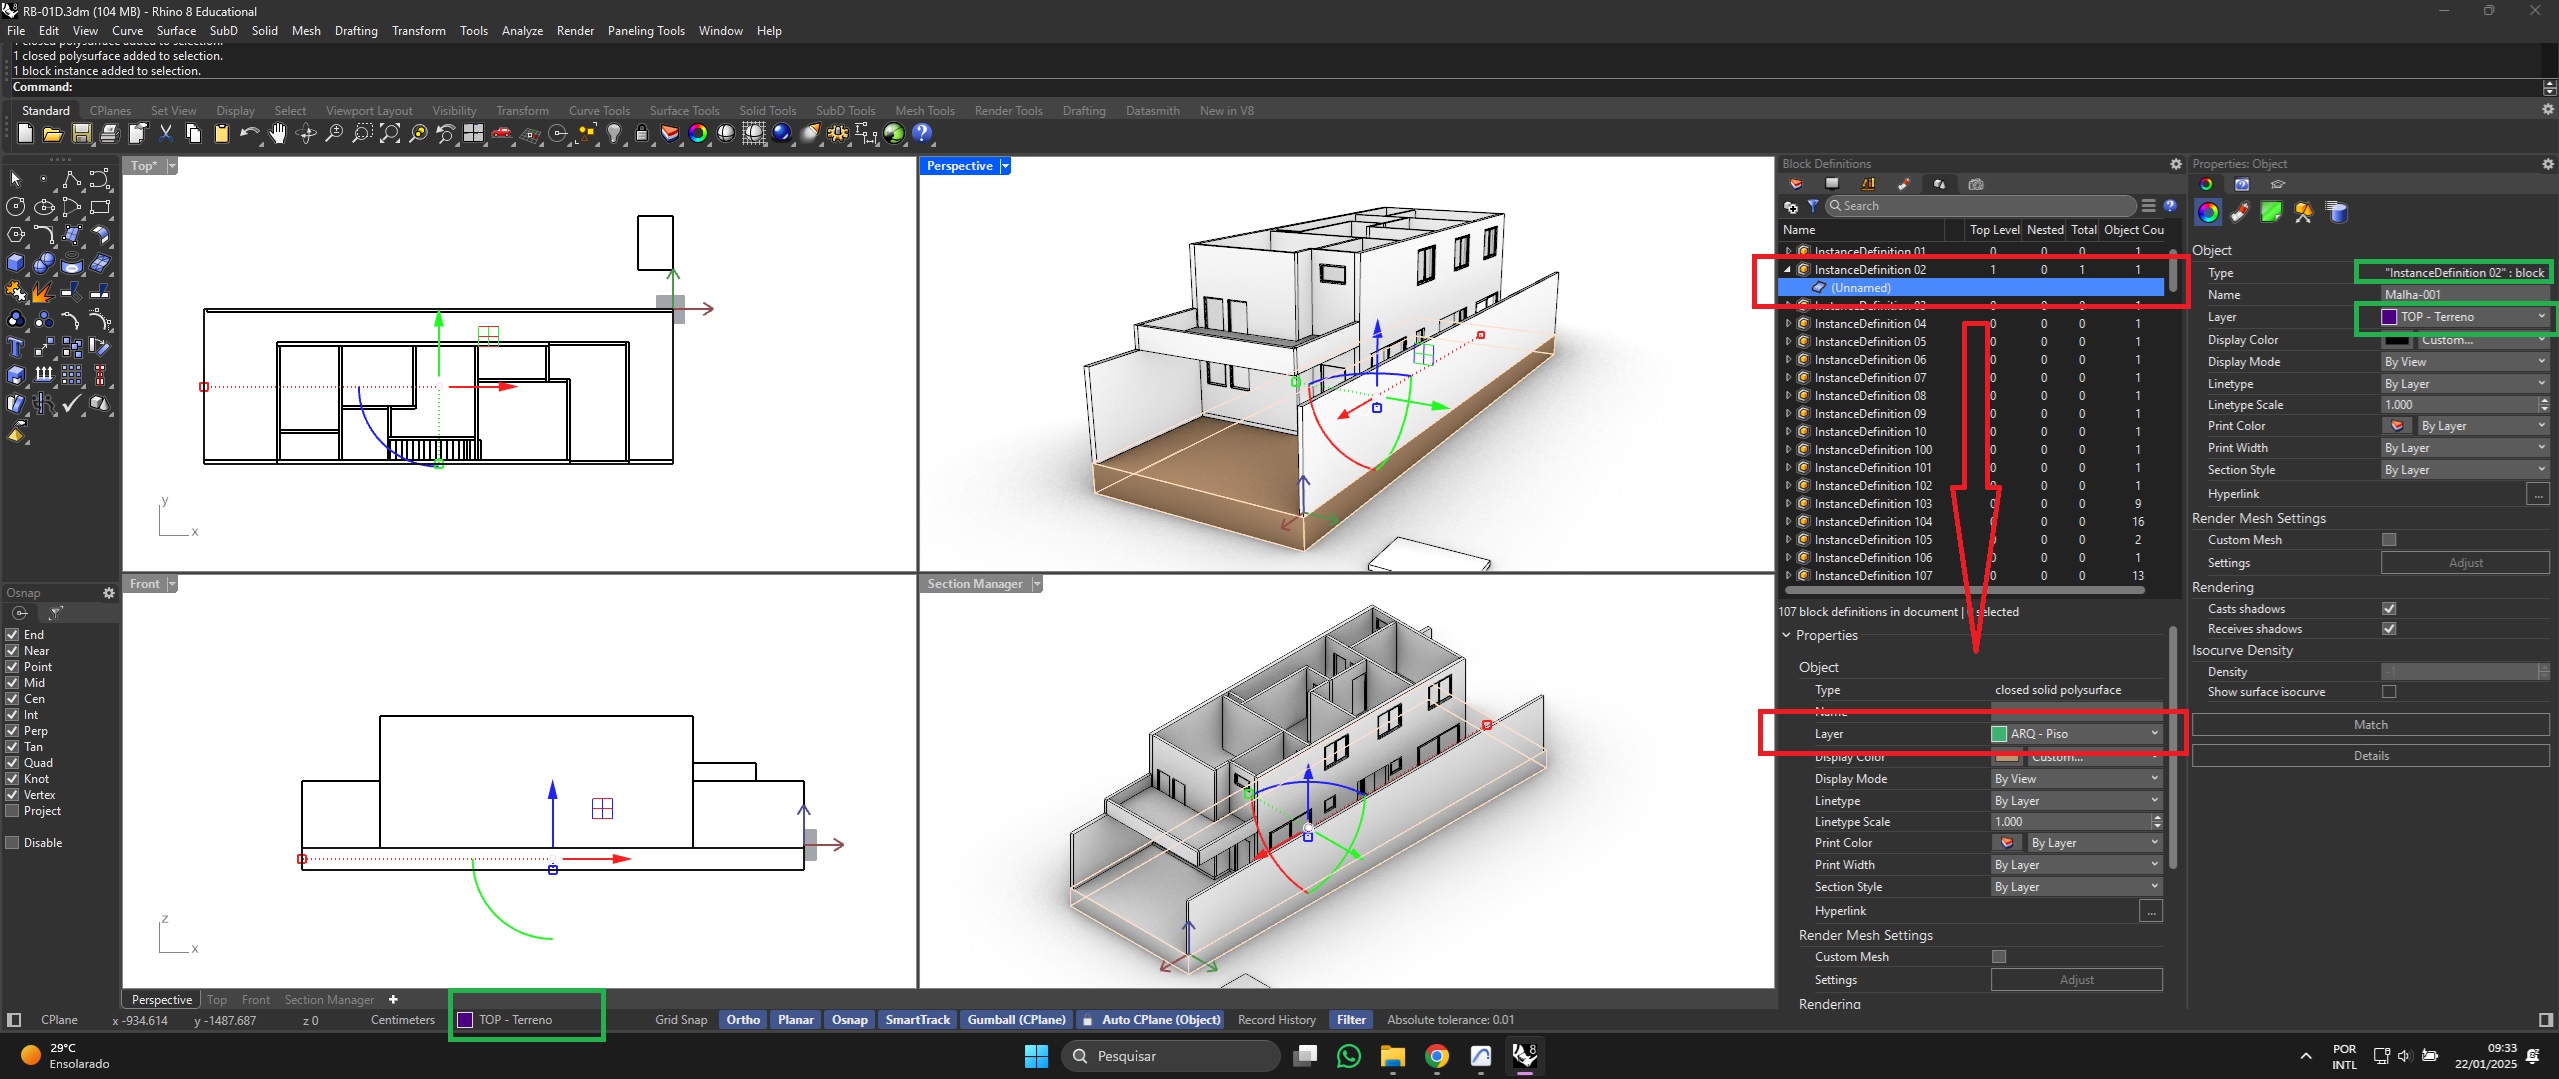Viewport: 2559px width, 1079px height.
Task: Click the Match button
Action: [x=2369, y=725]
